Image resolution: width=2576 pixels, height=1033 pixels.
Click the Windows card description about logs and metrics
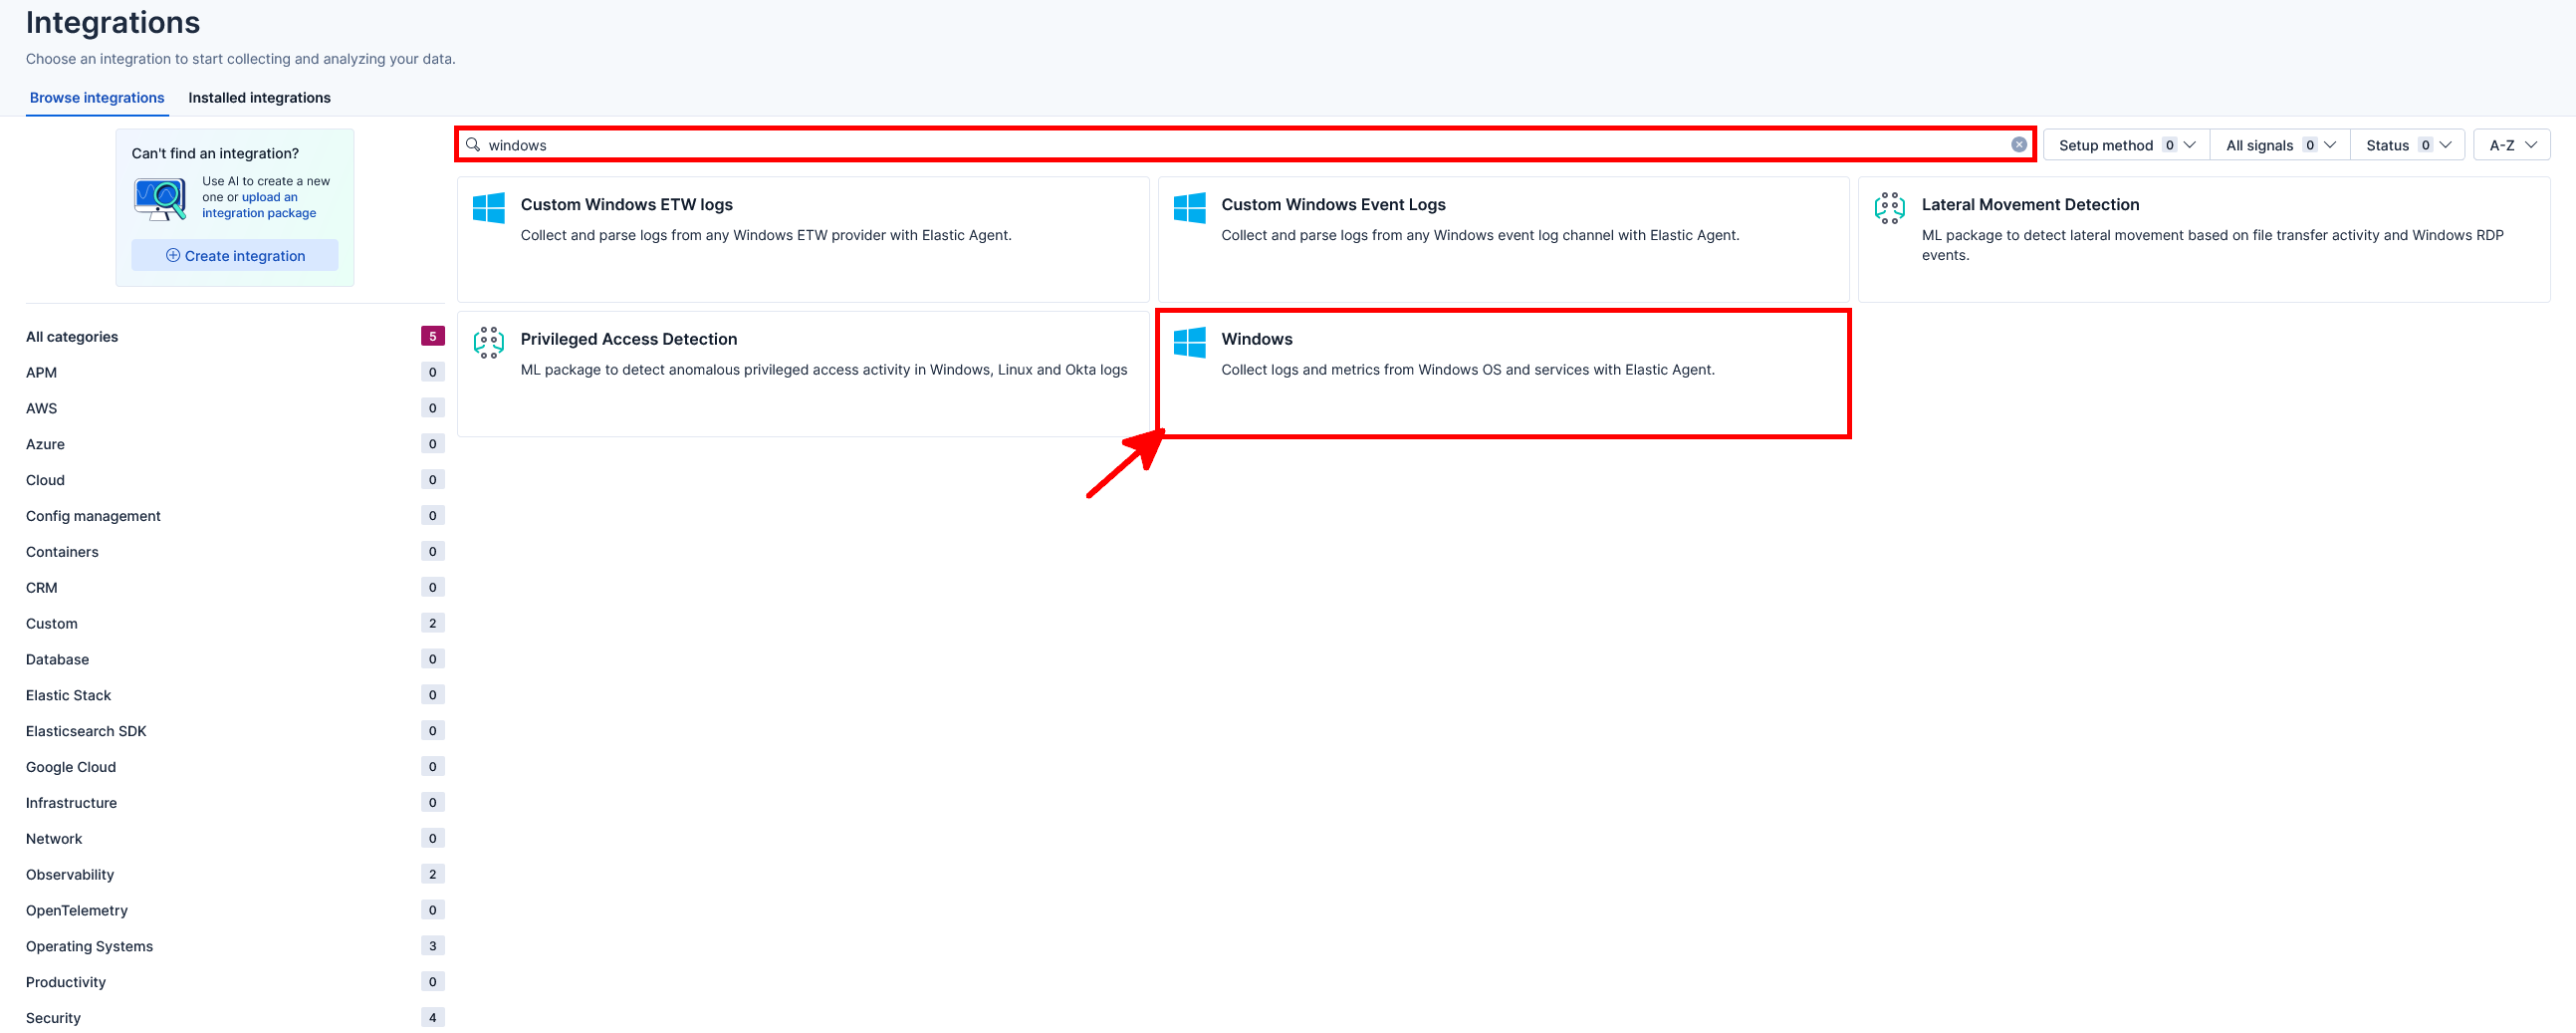(x=1467, y=370)
